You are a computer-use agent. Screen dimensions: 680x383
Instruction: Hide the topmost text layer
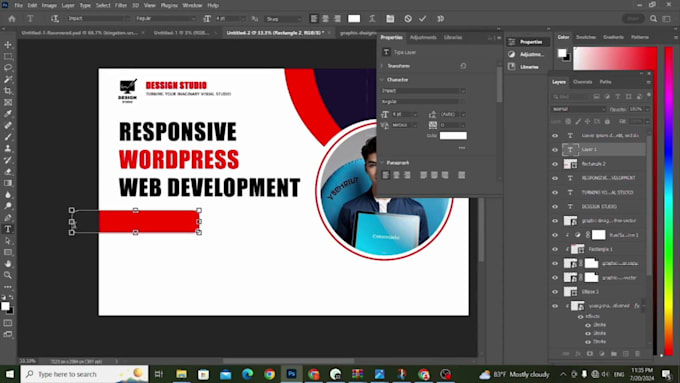tap(555, 135)
